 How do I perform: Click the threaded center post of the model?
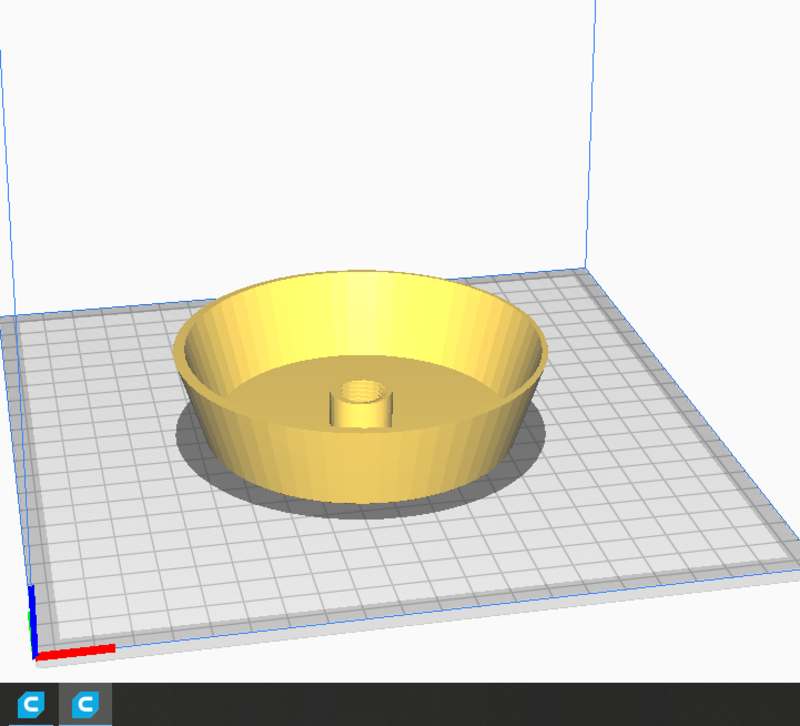tap(361, 412)
